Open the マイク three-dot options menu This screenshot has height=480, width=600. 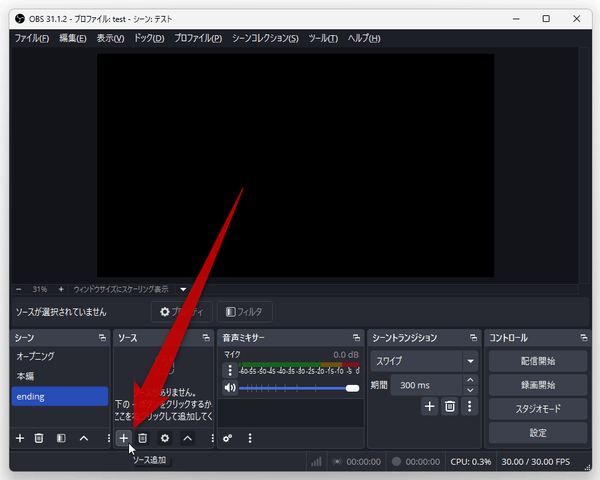click(229, 370)
